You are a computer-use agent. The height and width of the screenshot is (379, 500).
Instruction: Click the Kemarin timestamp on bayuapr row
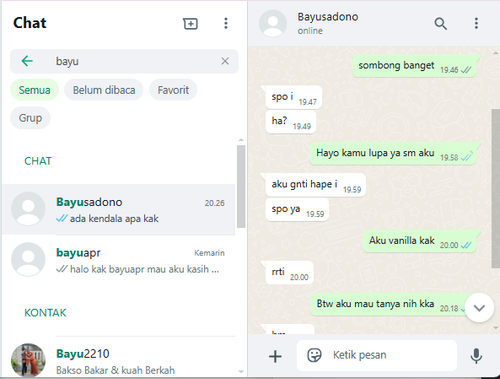209,253
